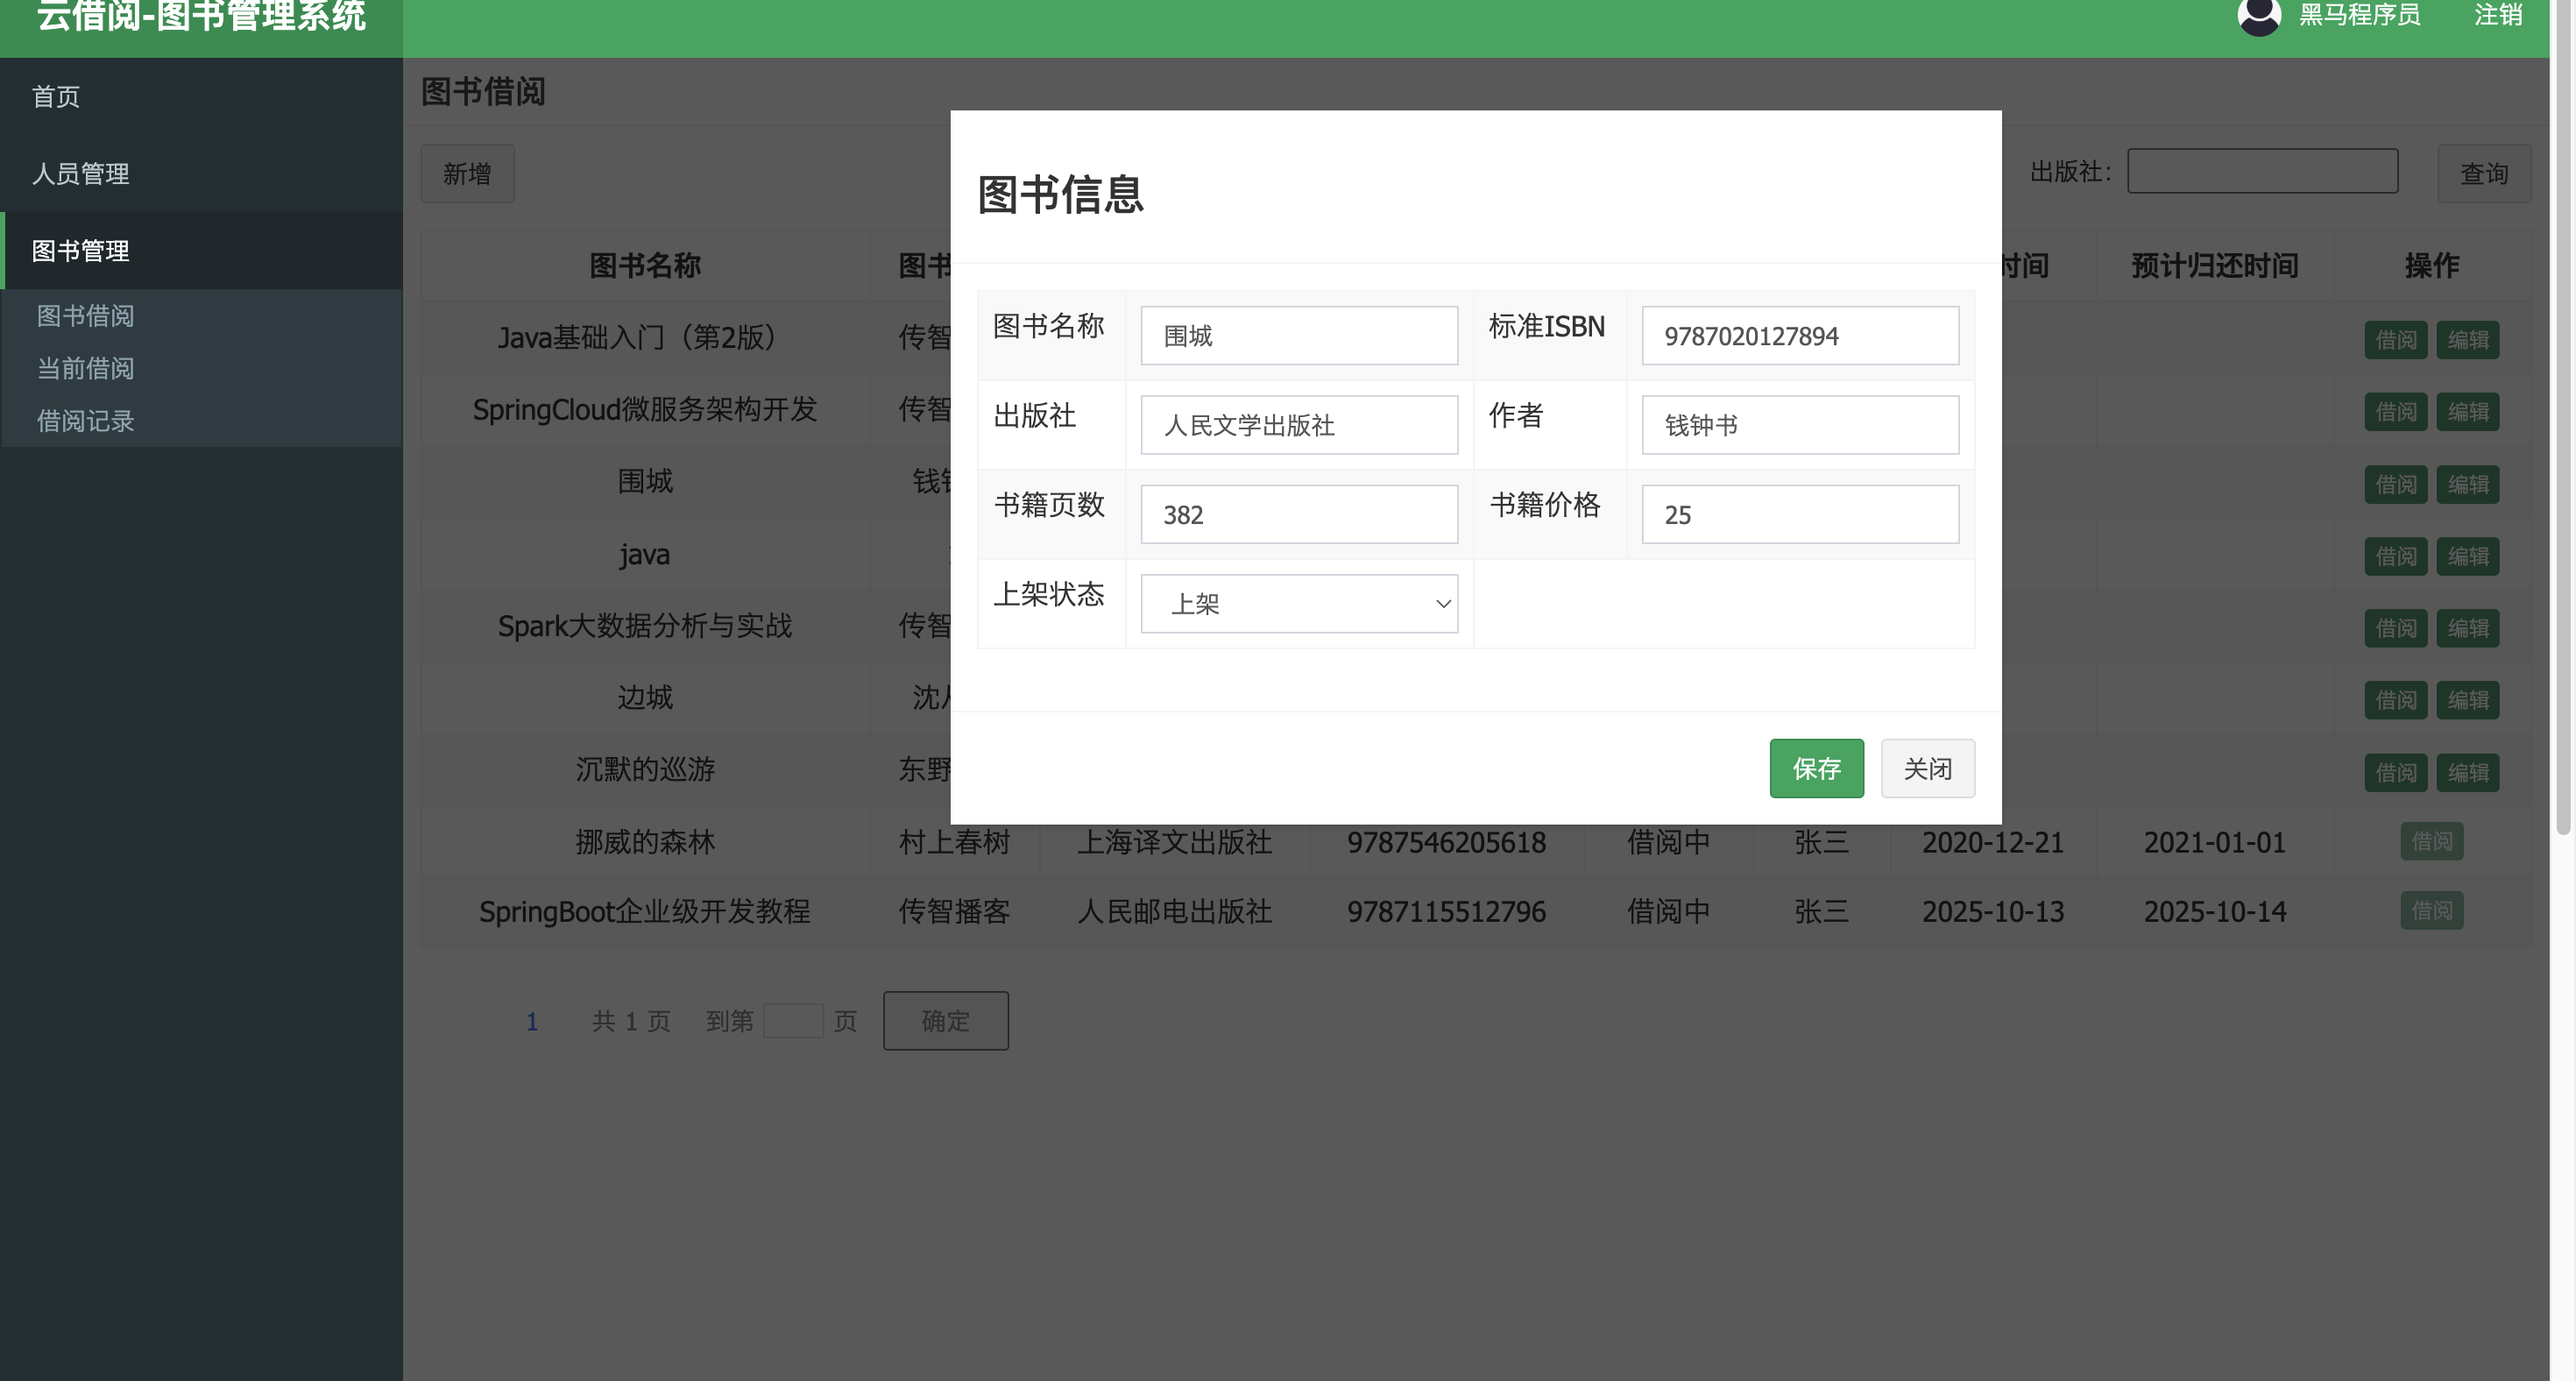Click the 借阅 button for the 边城 row

point(2395,700)
